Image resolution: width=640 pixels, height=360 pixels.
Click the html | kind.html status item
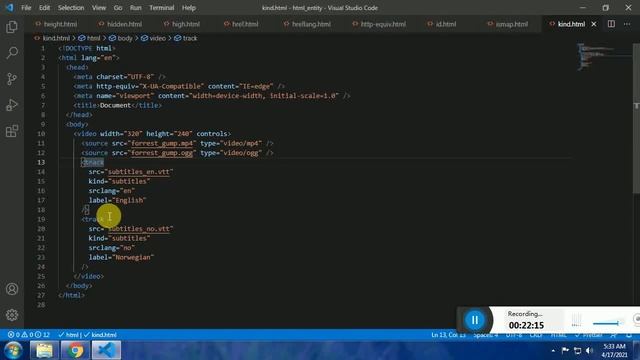coord(88,335)
